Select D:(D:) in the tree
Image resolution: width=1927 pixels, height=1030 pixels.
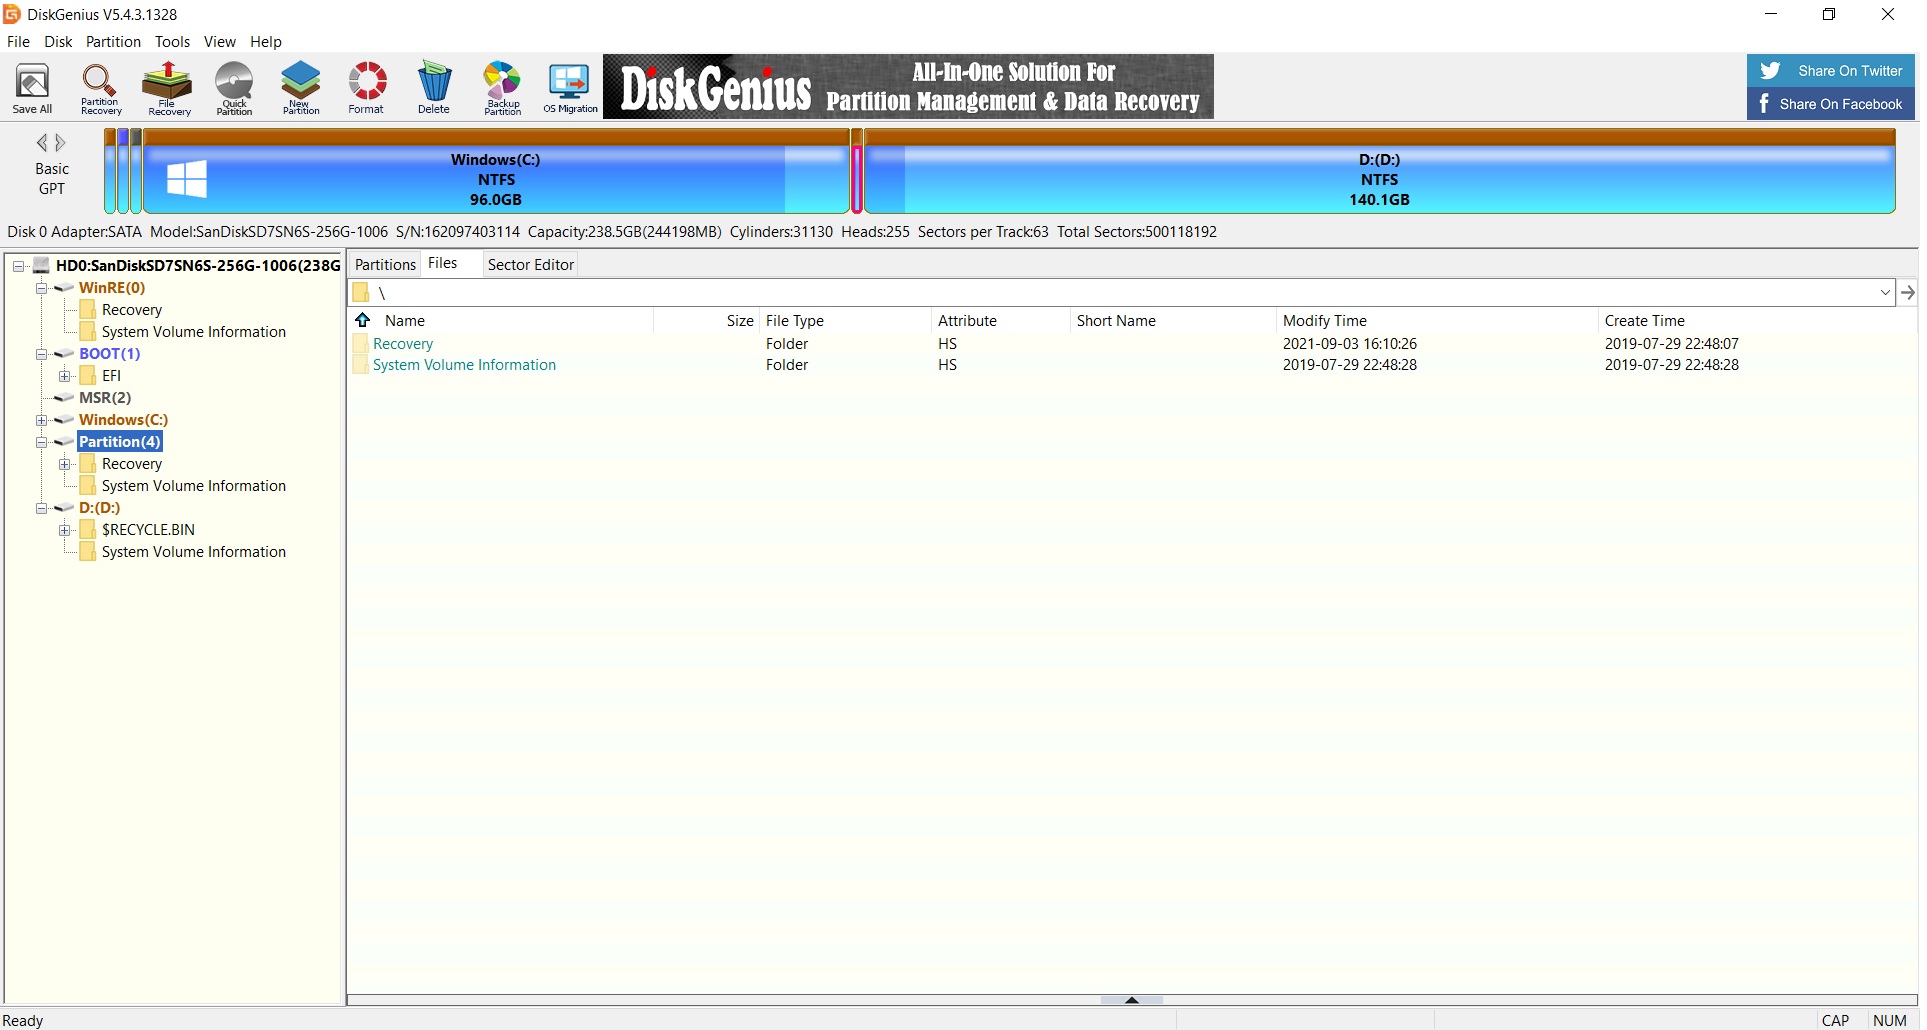tap(100, 508)
